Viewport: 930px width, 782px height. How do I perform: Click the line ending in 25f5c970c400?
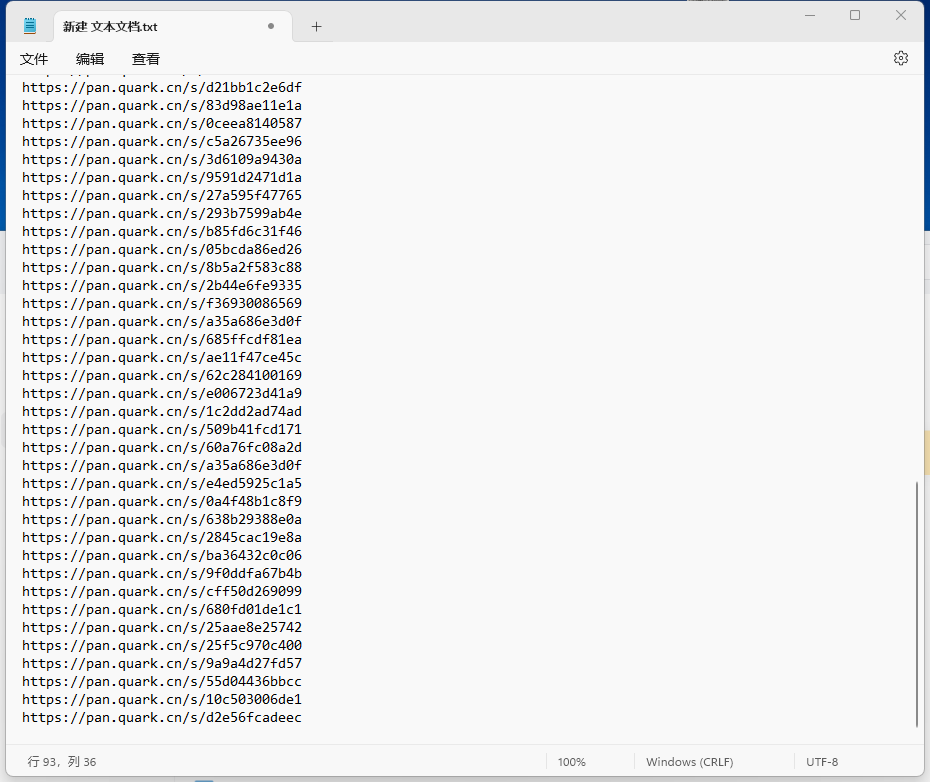click(162, 646)
